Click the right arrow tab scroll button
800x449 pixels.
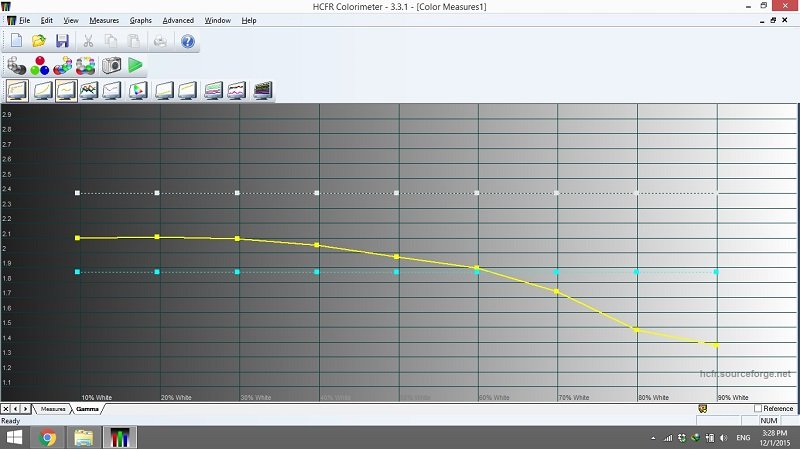click(26, 409)
